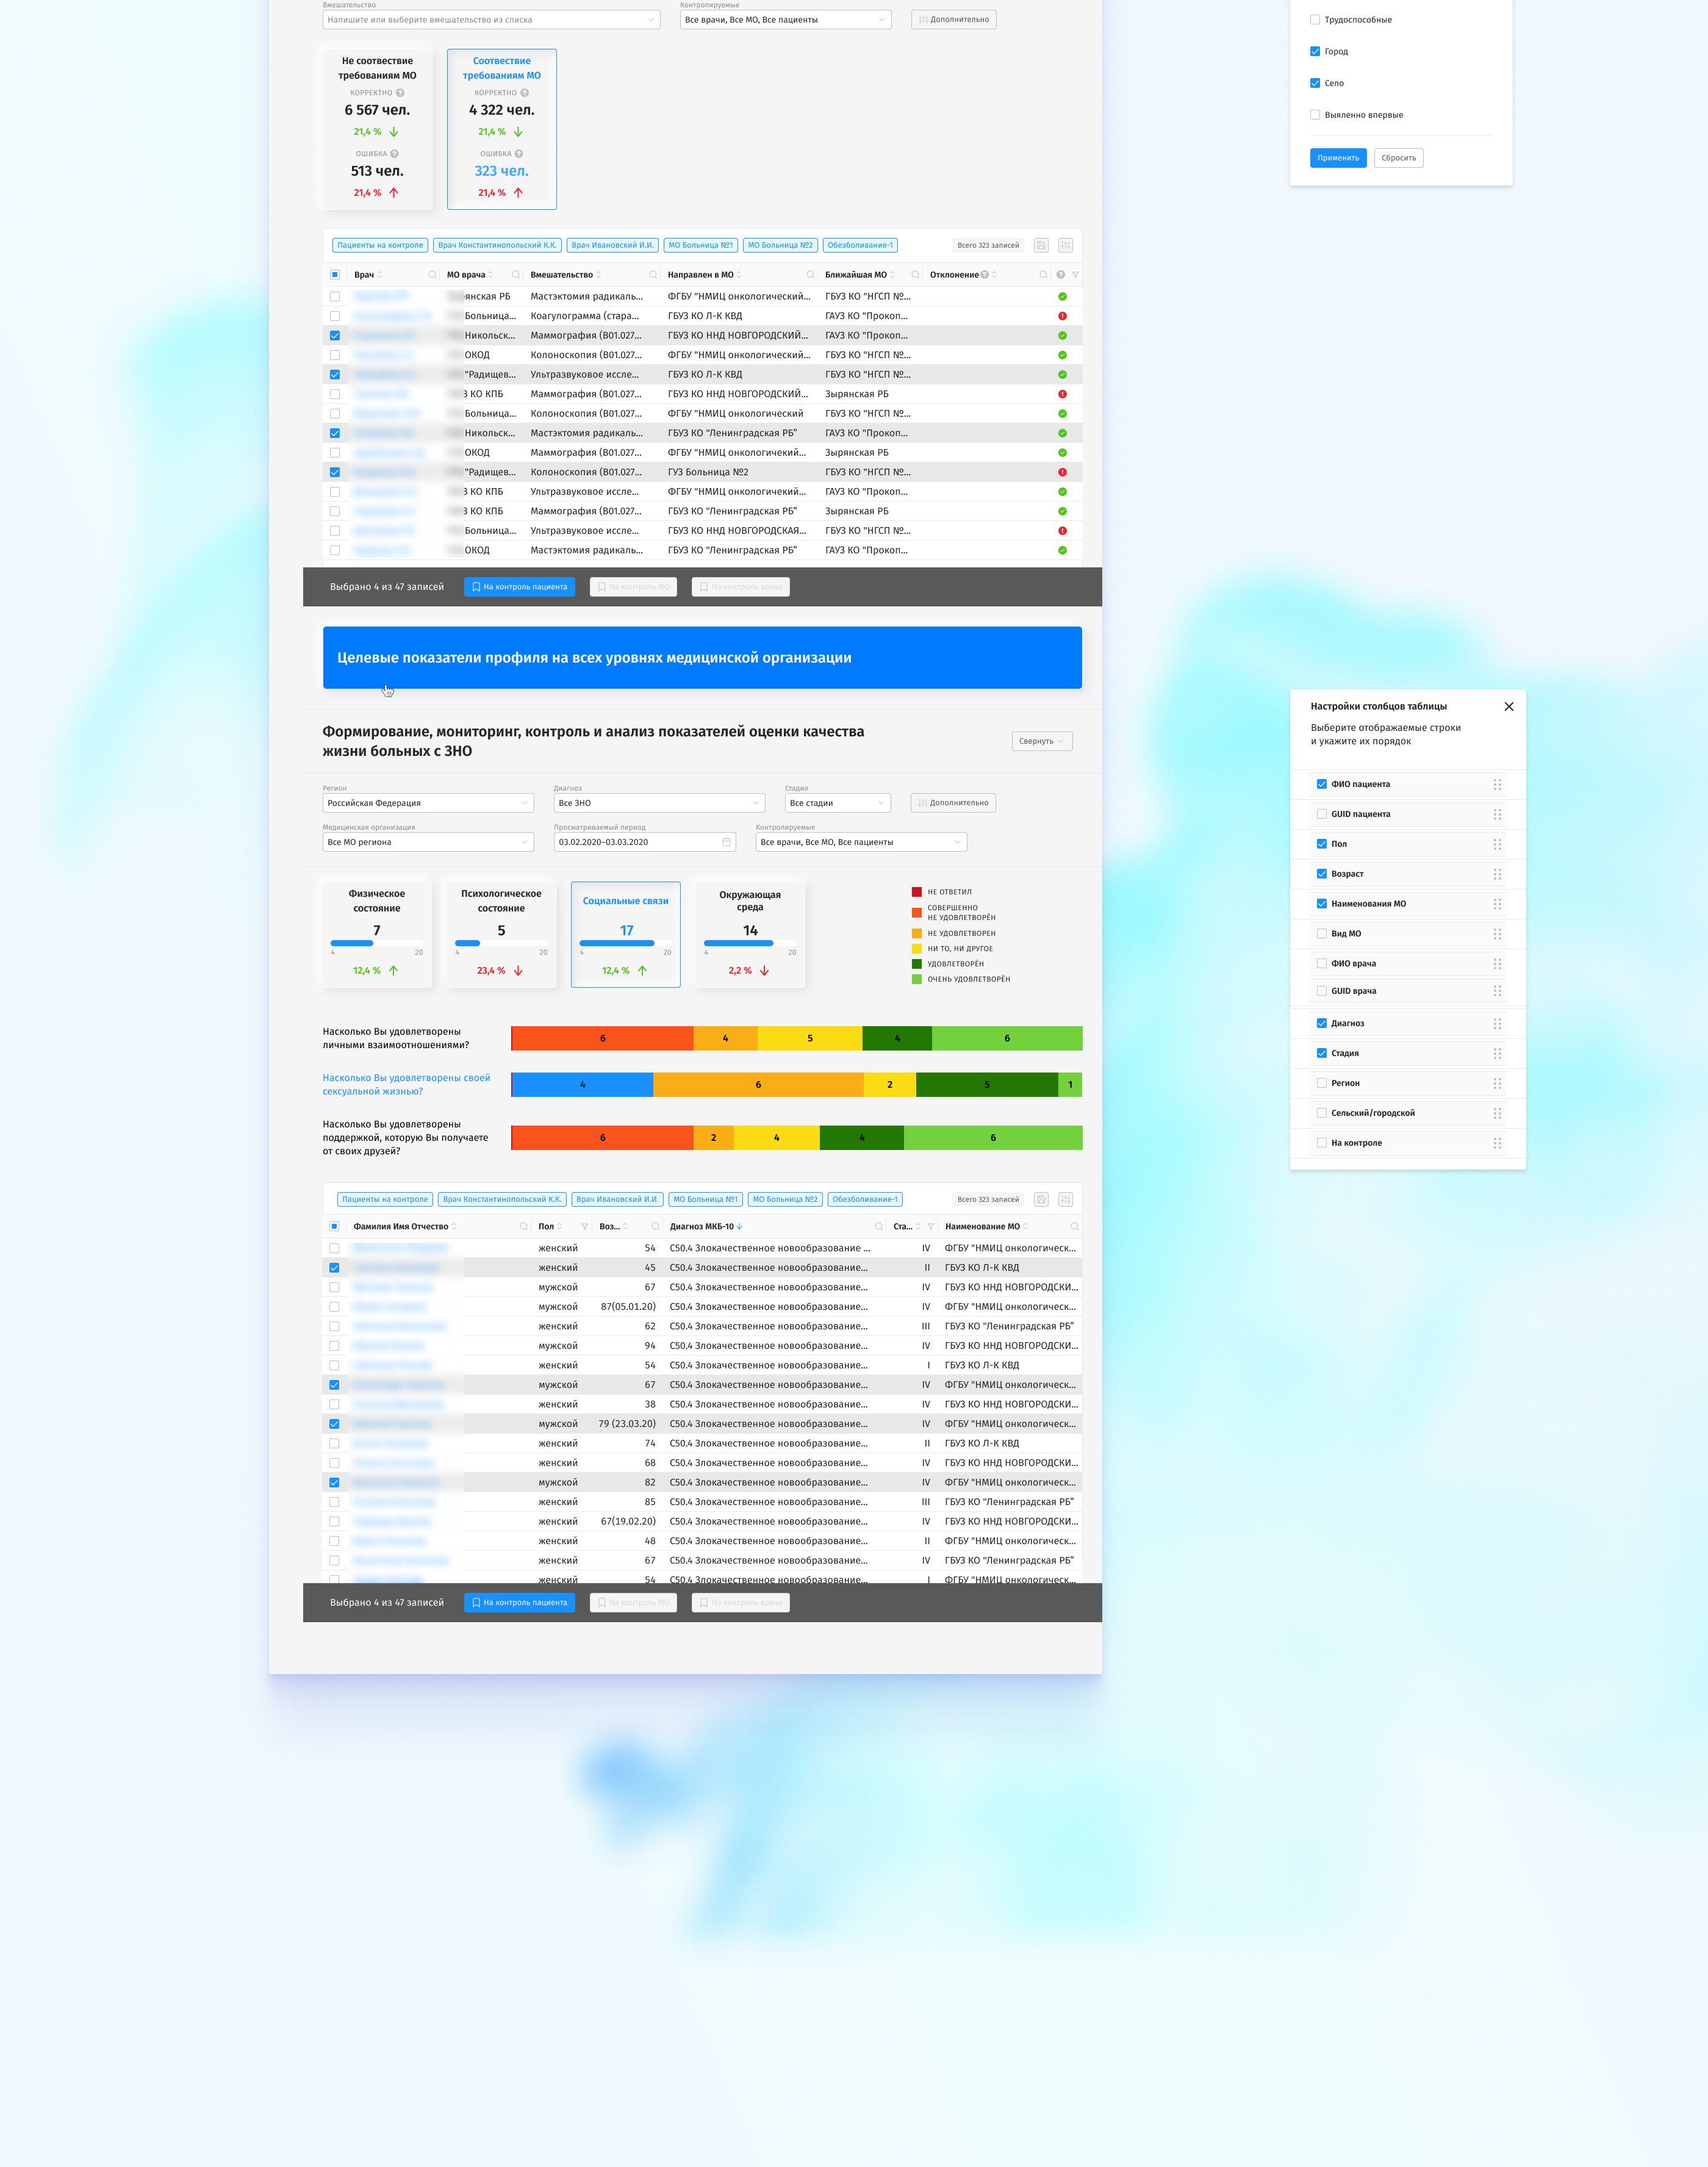Click save icon above the Отклонение column
This screenshot has width=1708, height=2167.
click(x=1041, y=245)
